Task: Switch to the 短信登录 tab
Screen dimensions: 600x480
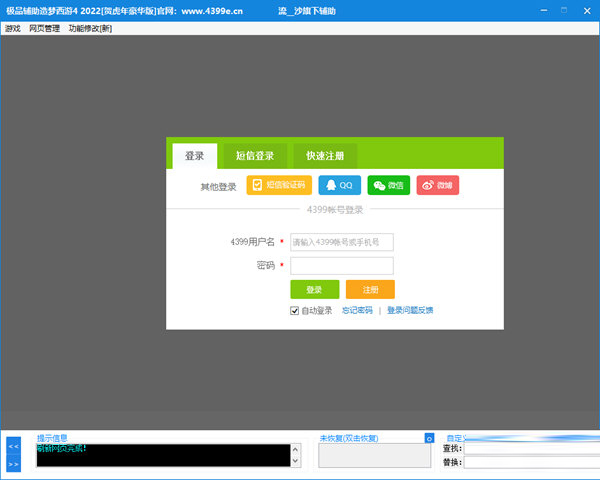Action: point(255,156)
